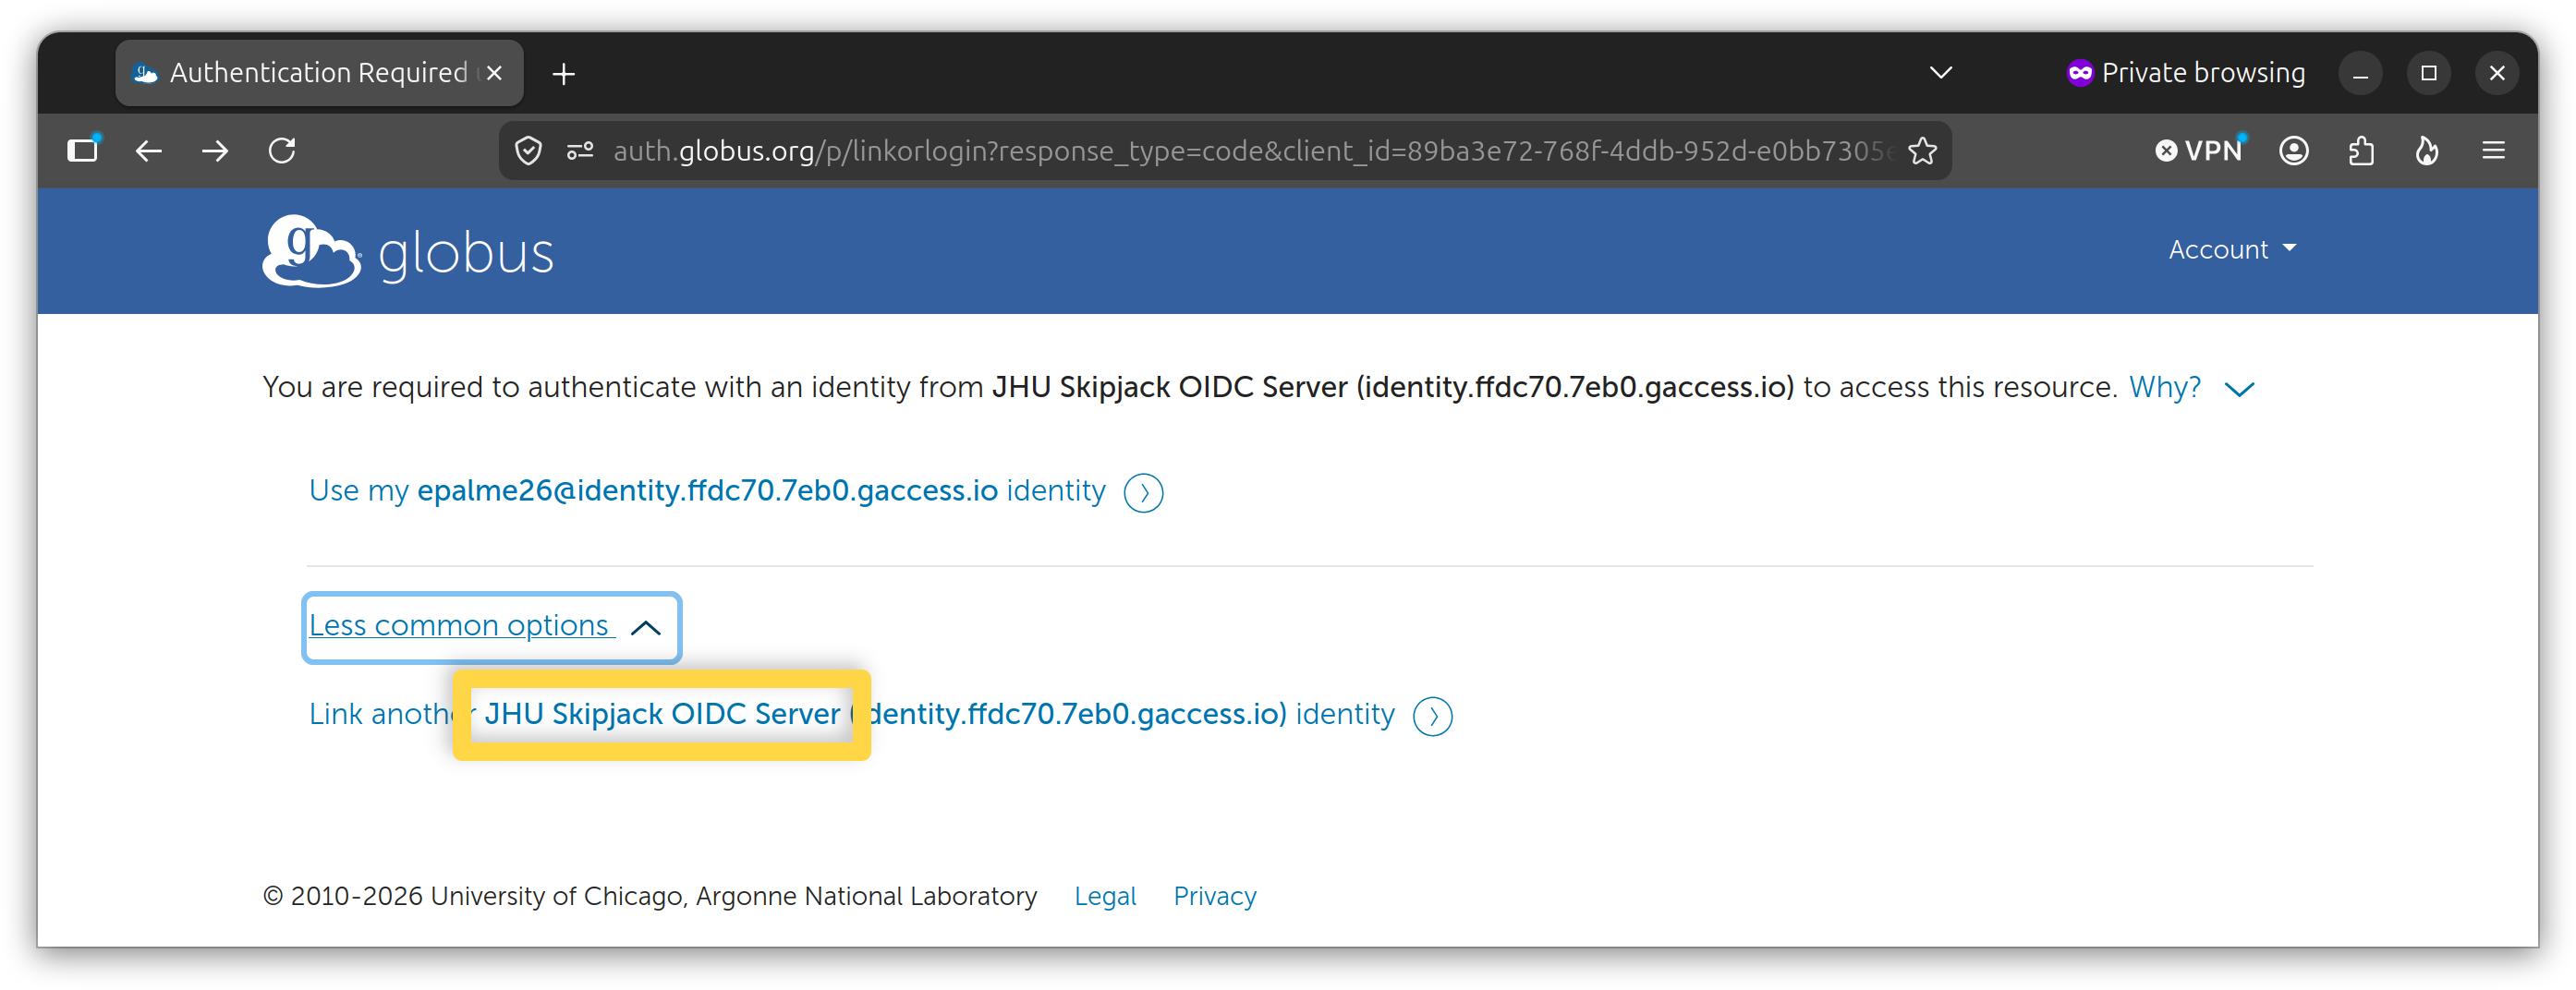Click the Private browsing indicator
This screenshot has width=2576, height=990.
coord(2186,73)
